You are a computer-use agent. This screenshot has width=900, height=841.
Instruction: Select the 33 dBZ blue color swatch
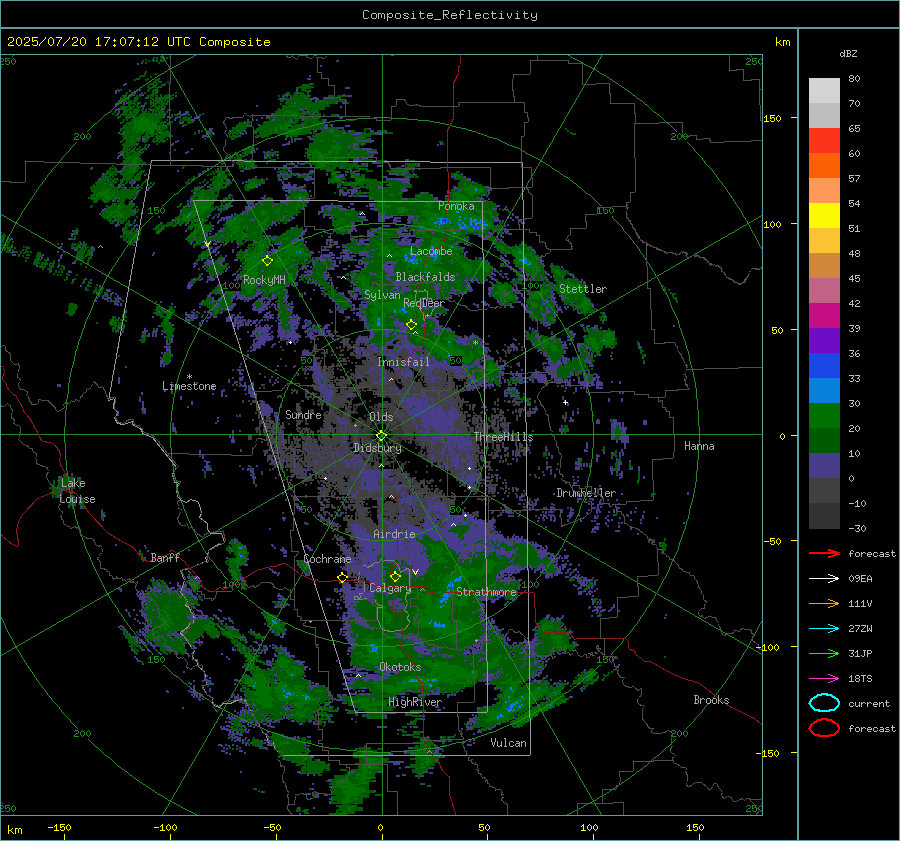[824, 366]
